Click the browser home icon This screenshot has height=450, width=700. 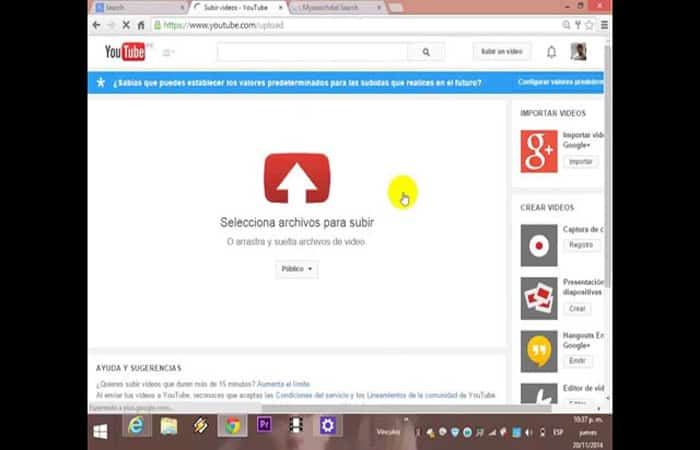click(x=141, y=25)
